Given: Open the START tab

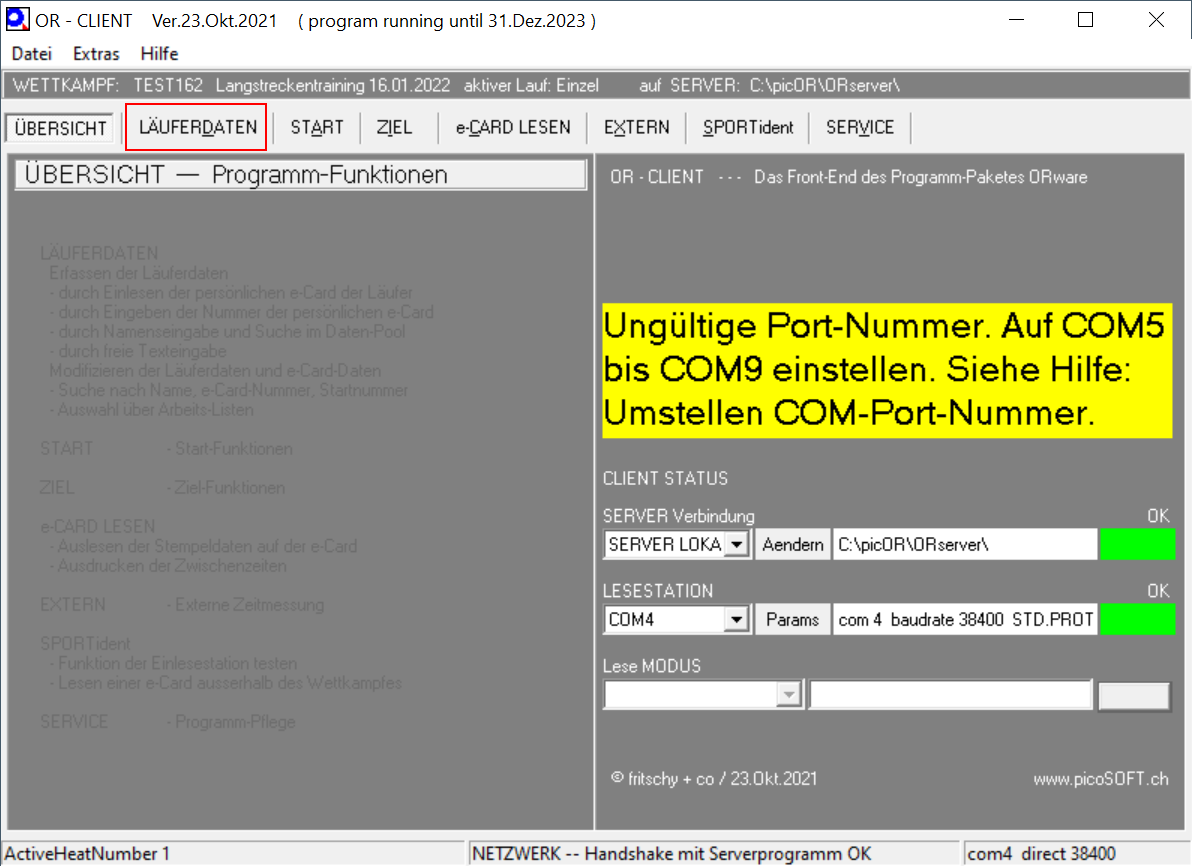Looking at the screenshot, I should pyautogui.click(x=317, y=127).
